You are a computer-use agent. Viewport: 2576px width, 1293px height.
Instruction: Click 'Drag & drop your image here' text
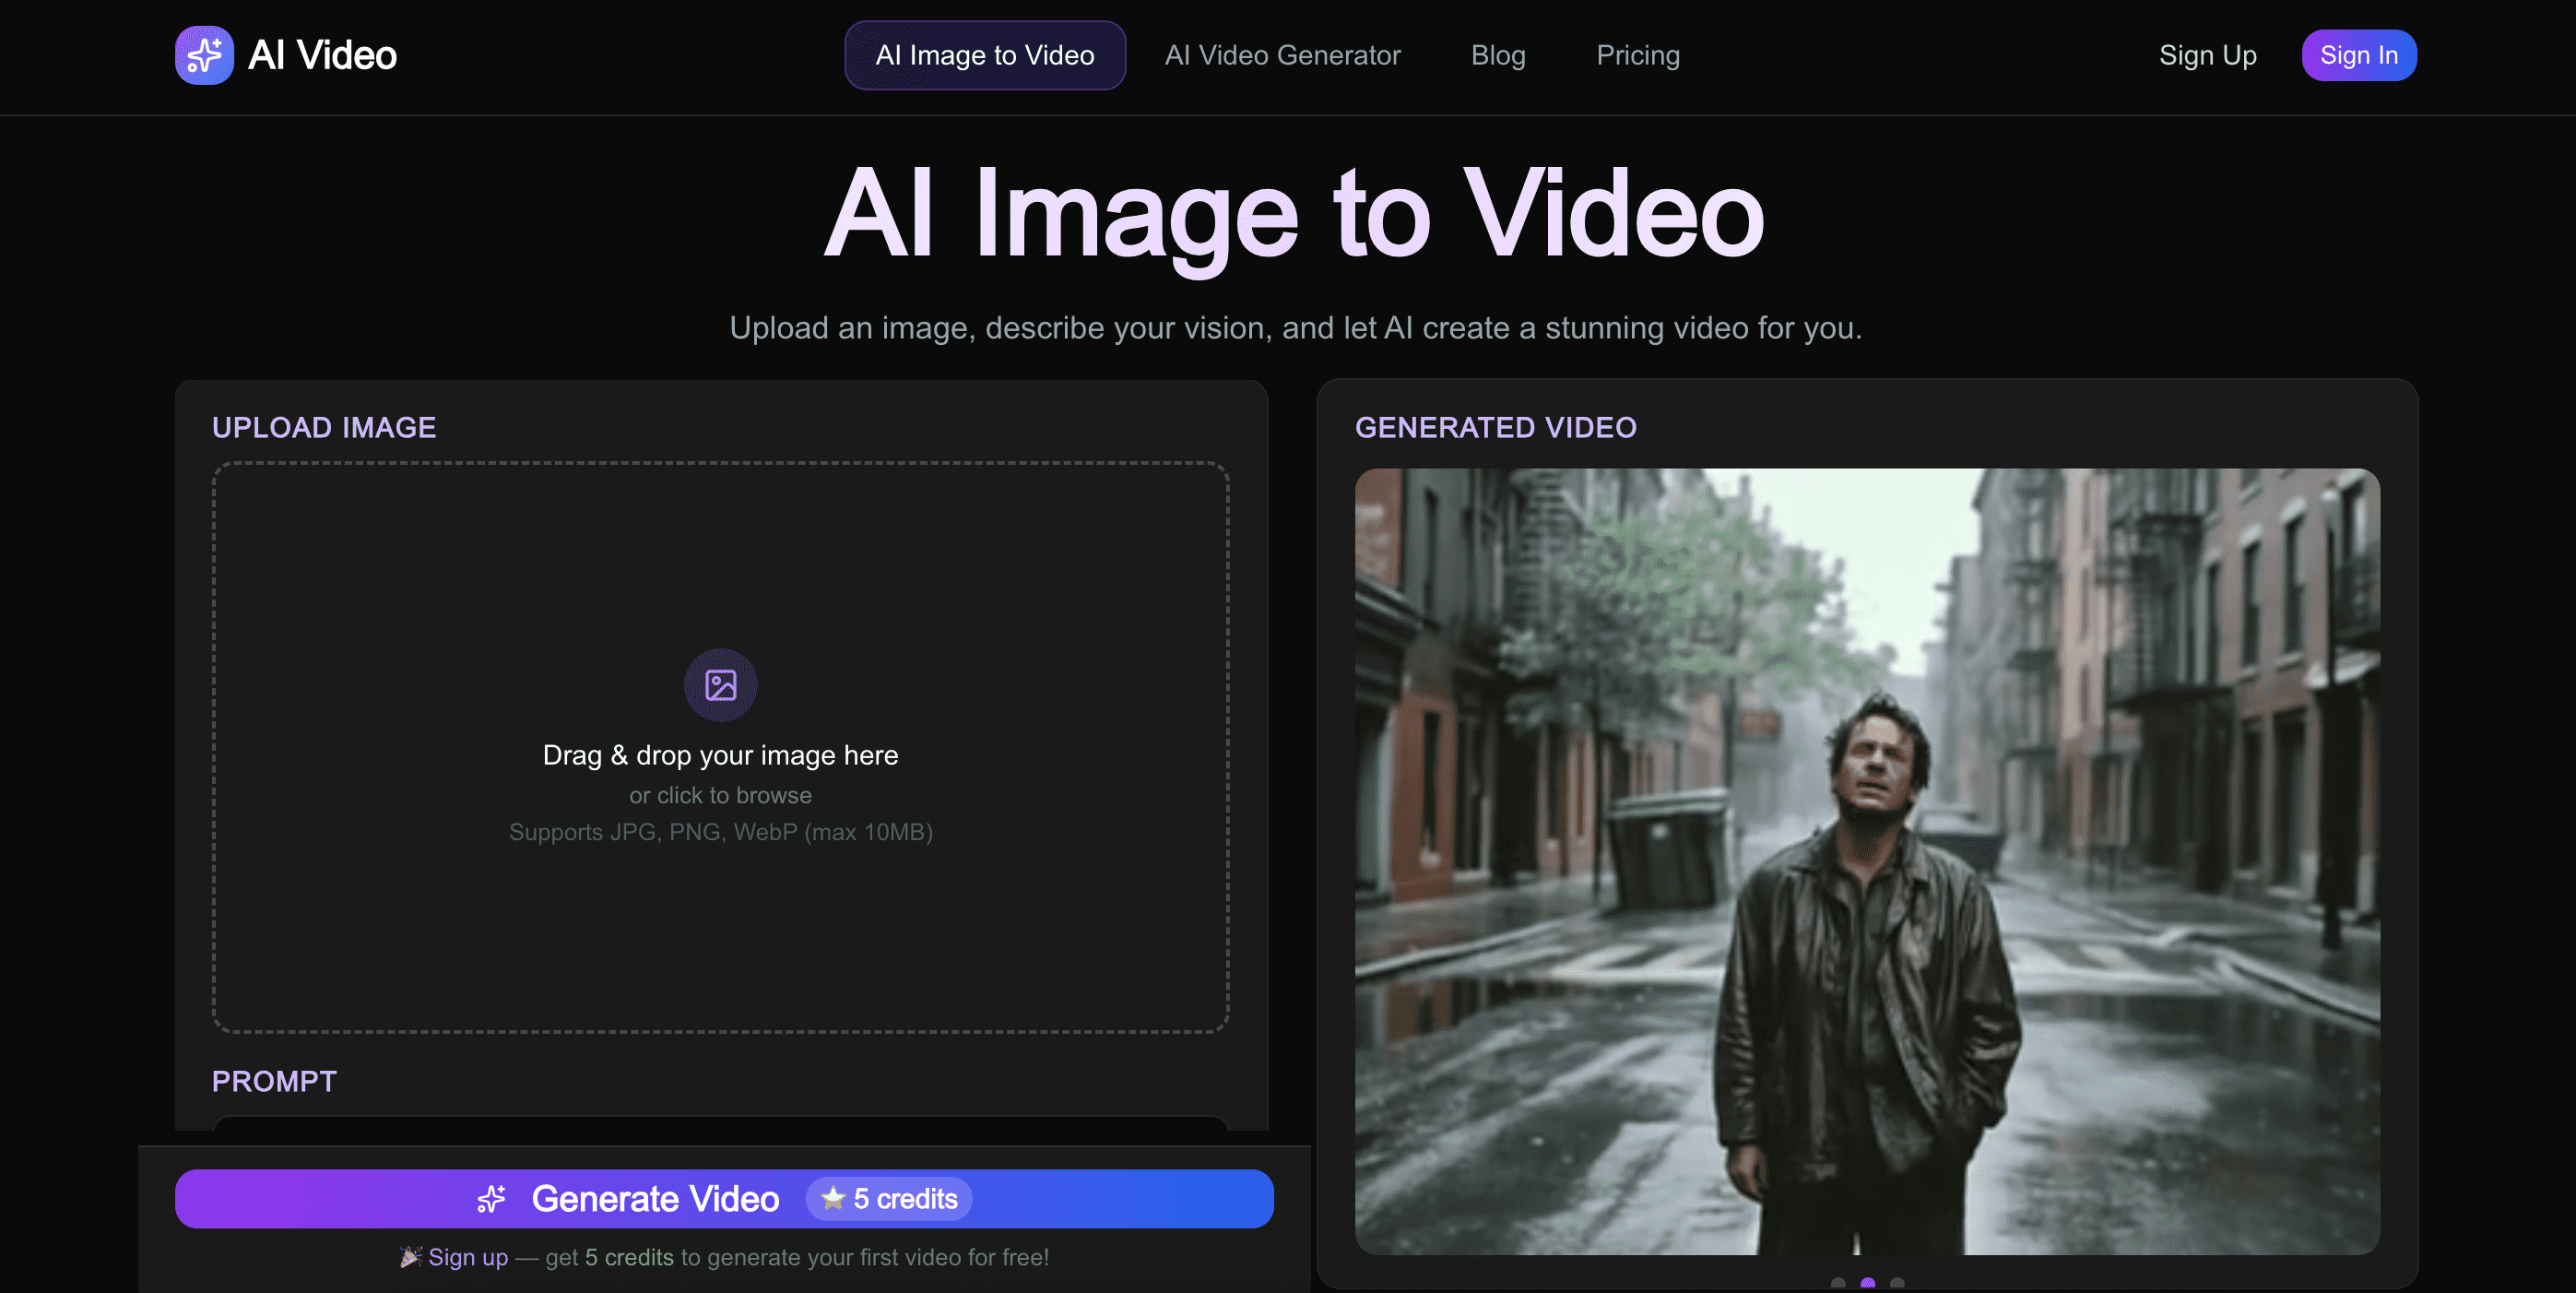pyautogui.click(x=720, y=755)
